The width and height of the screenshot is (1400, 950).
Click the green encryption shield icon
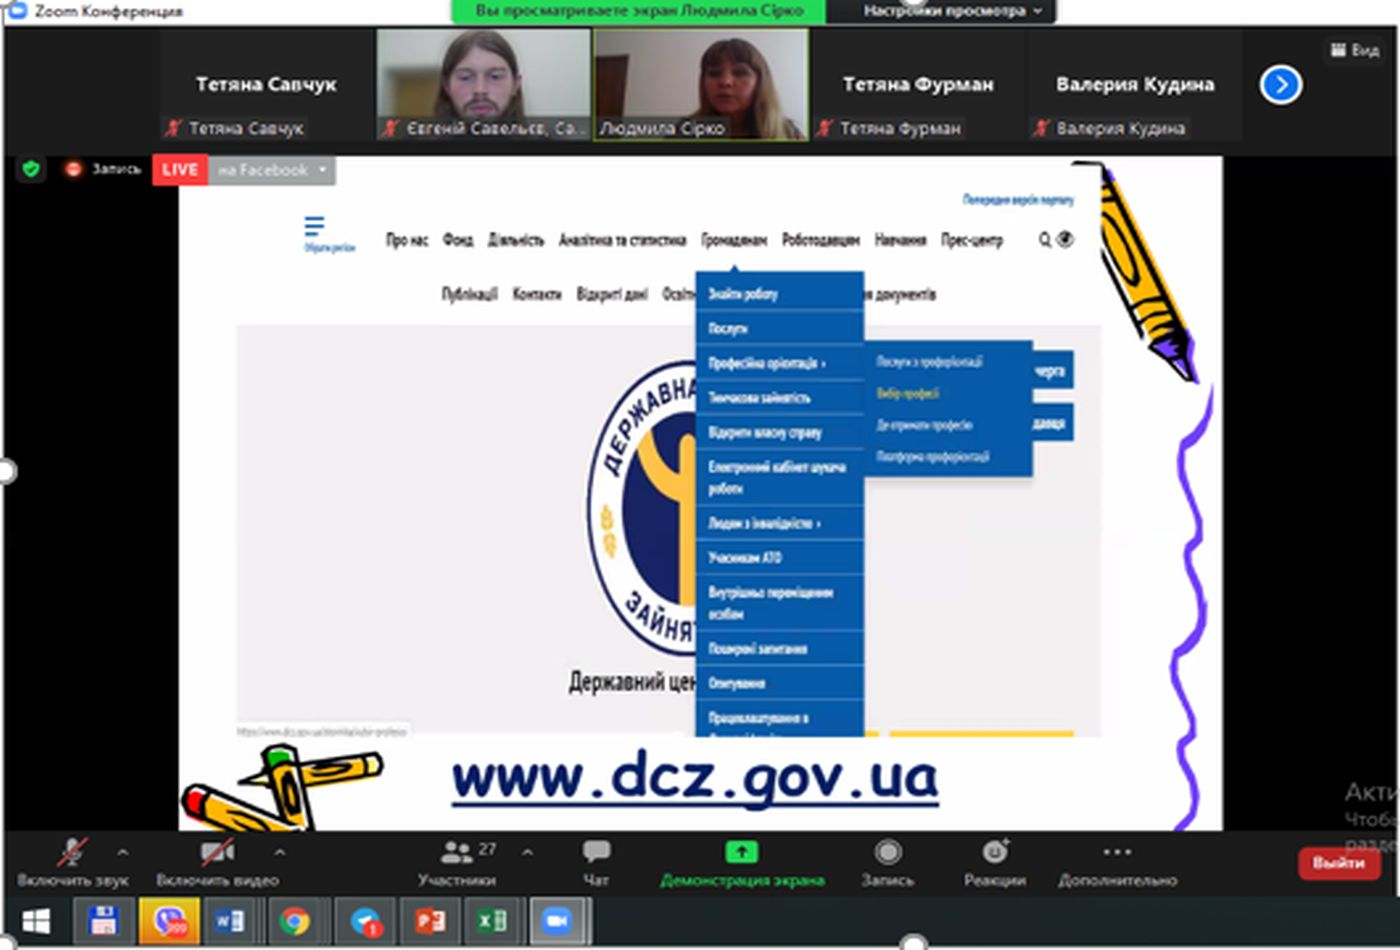(31, 169)
